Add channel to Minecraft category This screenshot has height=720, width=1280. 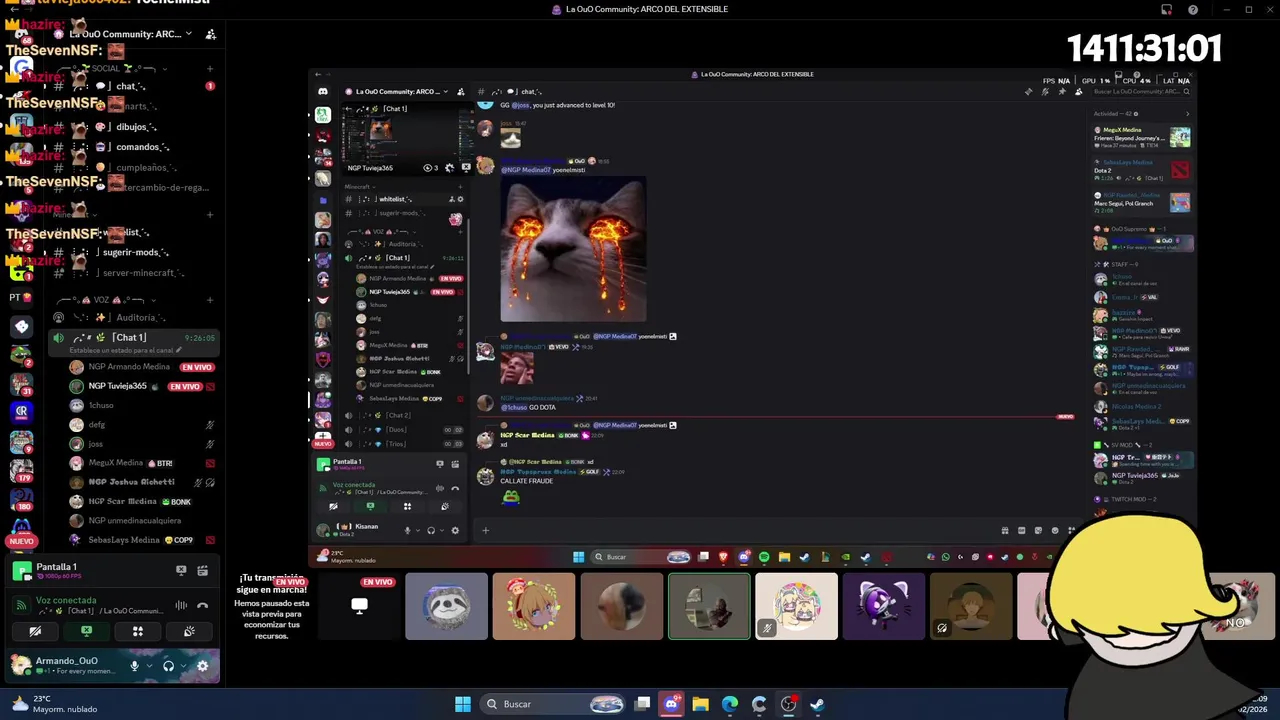[x=210, y=214]
